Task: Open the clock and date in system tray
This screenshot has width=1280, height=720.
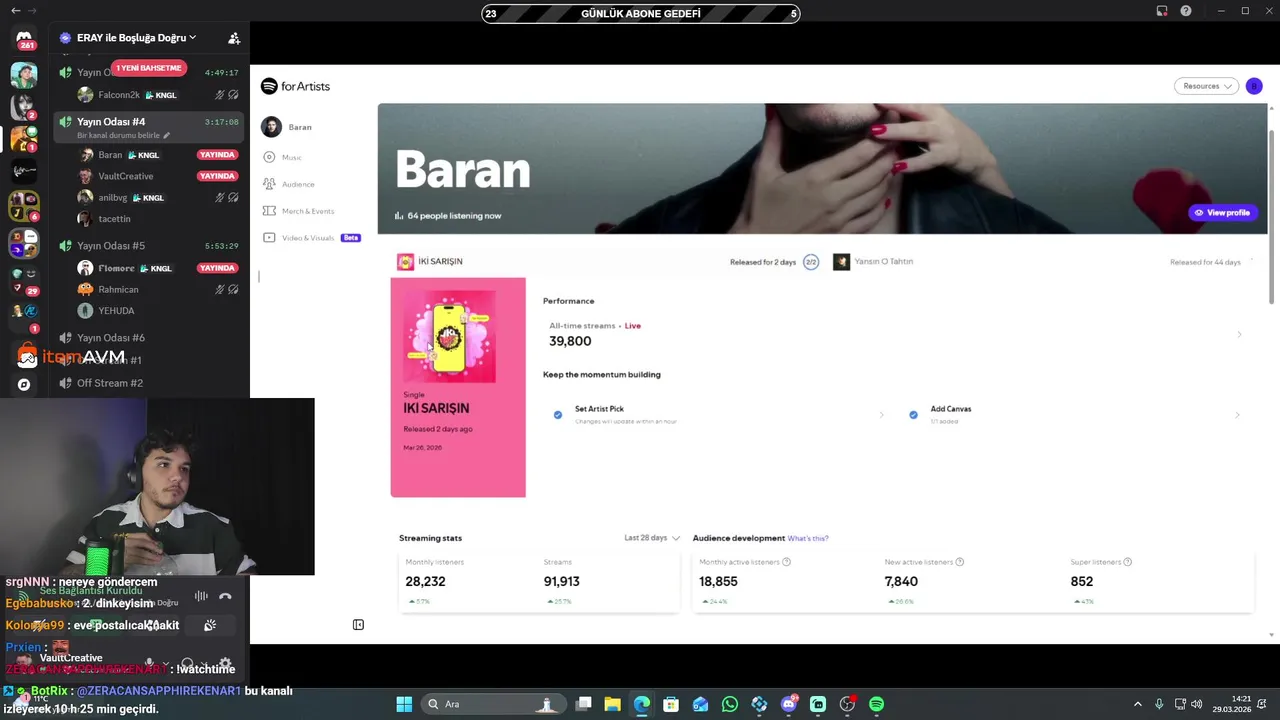Action: pyautogui.click(x=1231, y=704)
